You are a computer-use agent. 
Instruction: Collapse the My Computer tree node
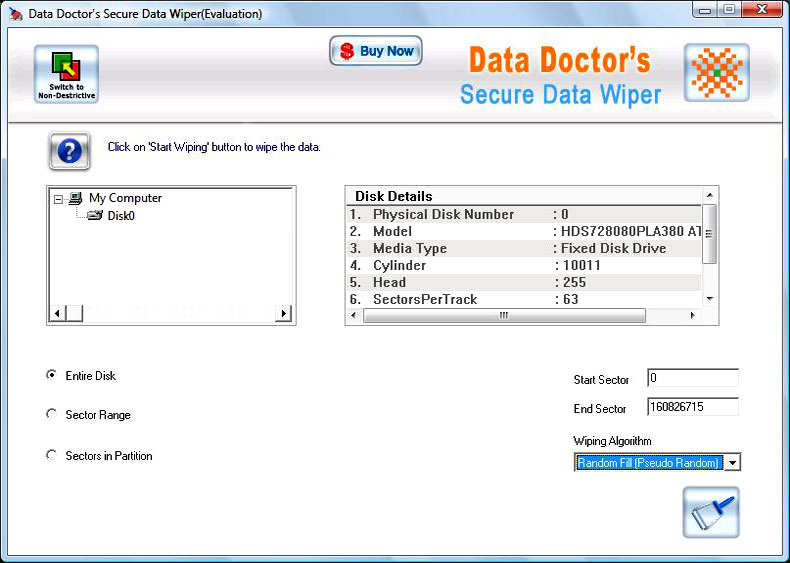tap(58, 199)
